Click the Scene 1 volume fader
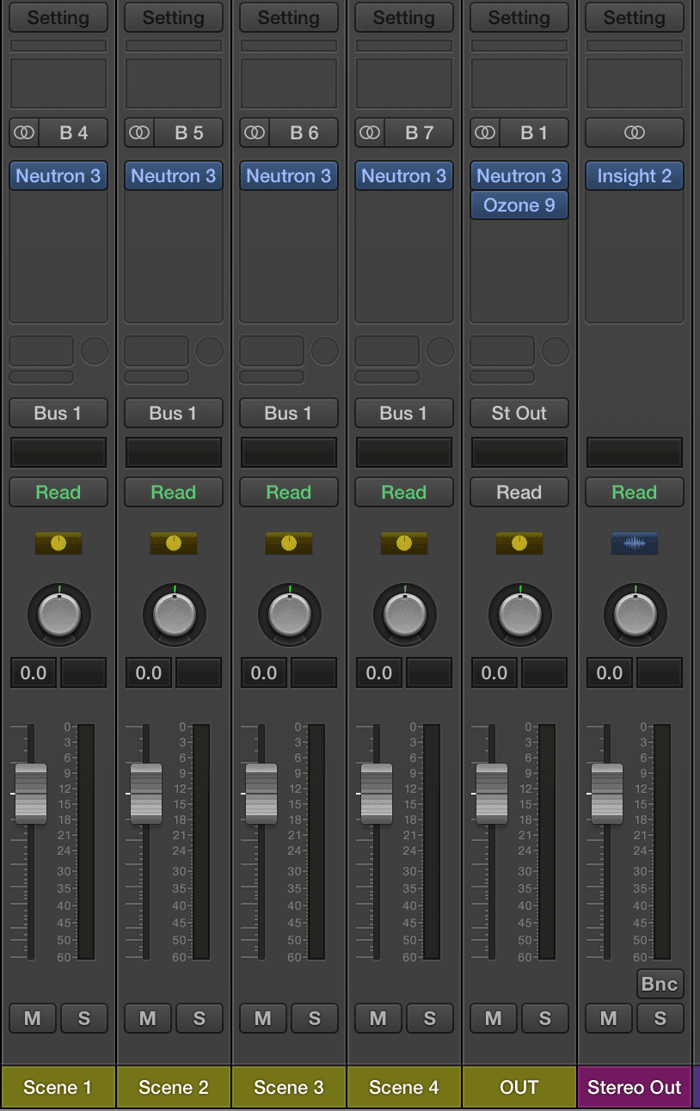This screenshot has height=1111, width=700. click(x=30, y=794)
